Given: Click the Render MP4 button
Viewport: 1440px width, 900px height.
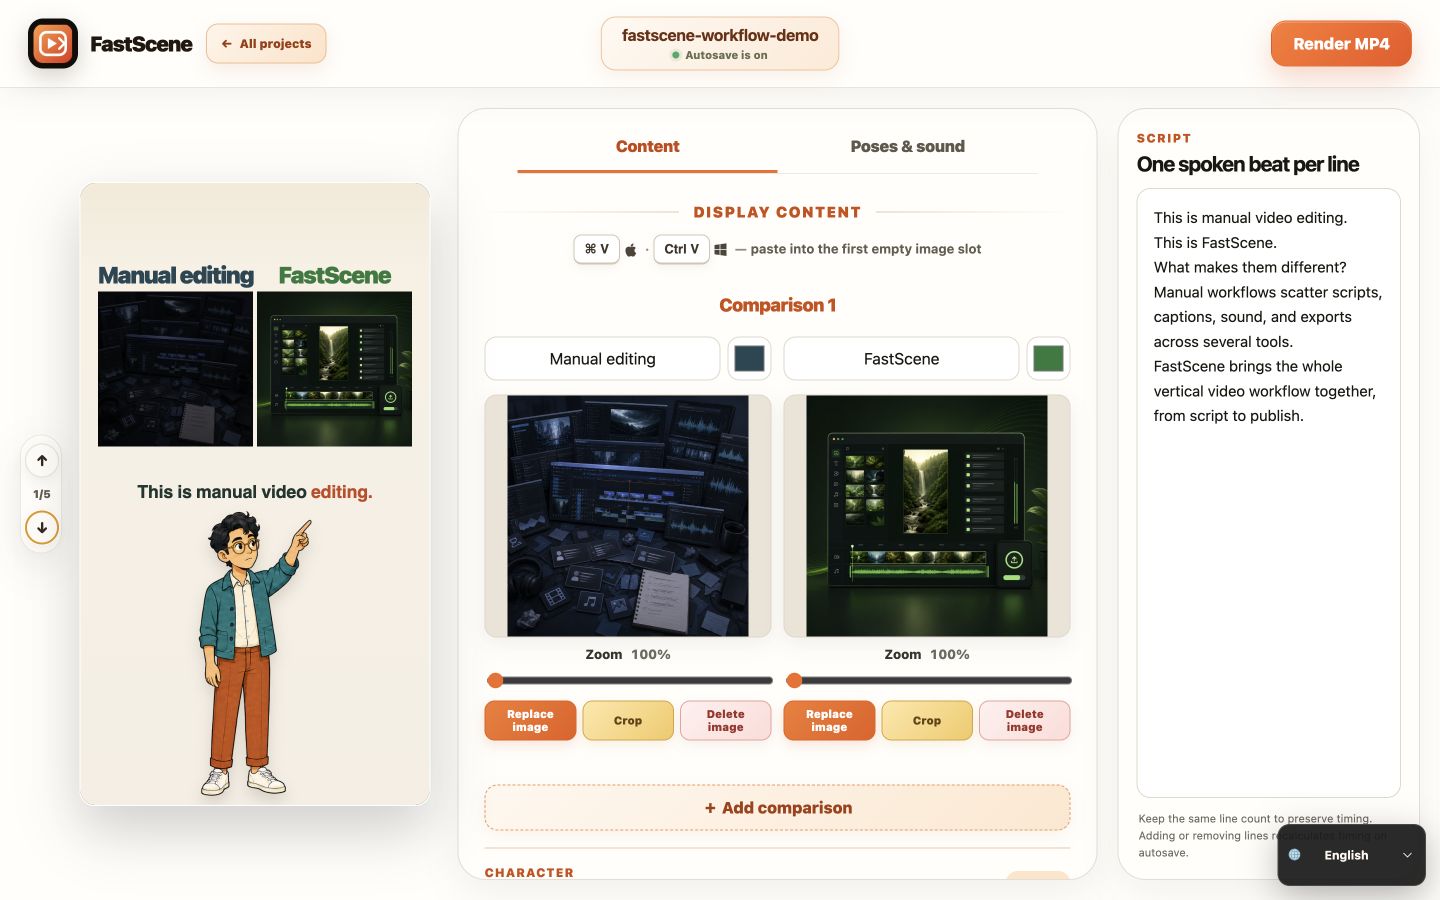Looking at the screenshot, I should coord(1341,44).
